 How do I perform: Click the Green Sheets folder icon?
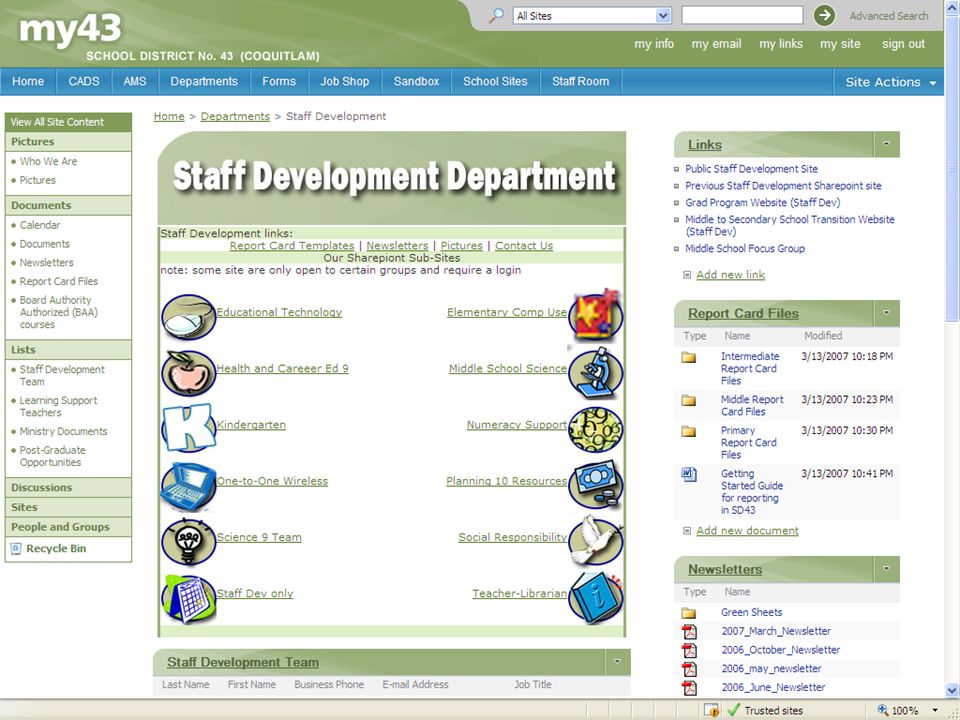689,613
